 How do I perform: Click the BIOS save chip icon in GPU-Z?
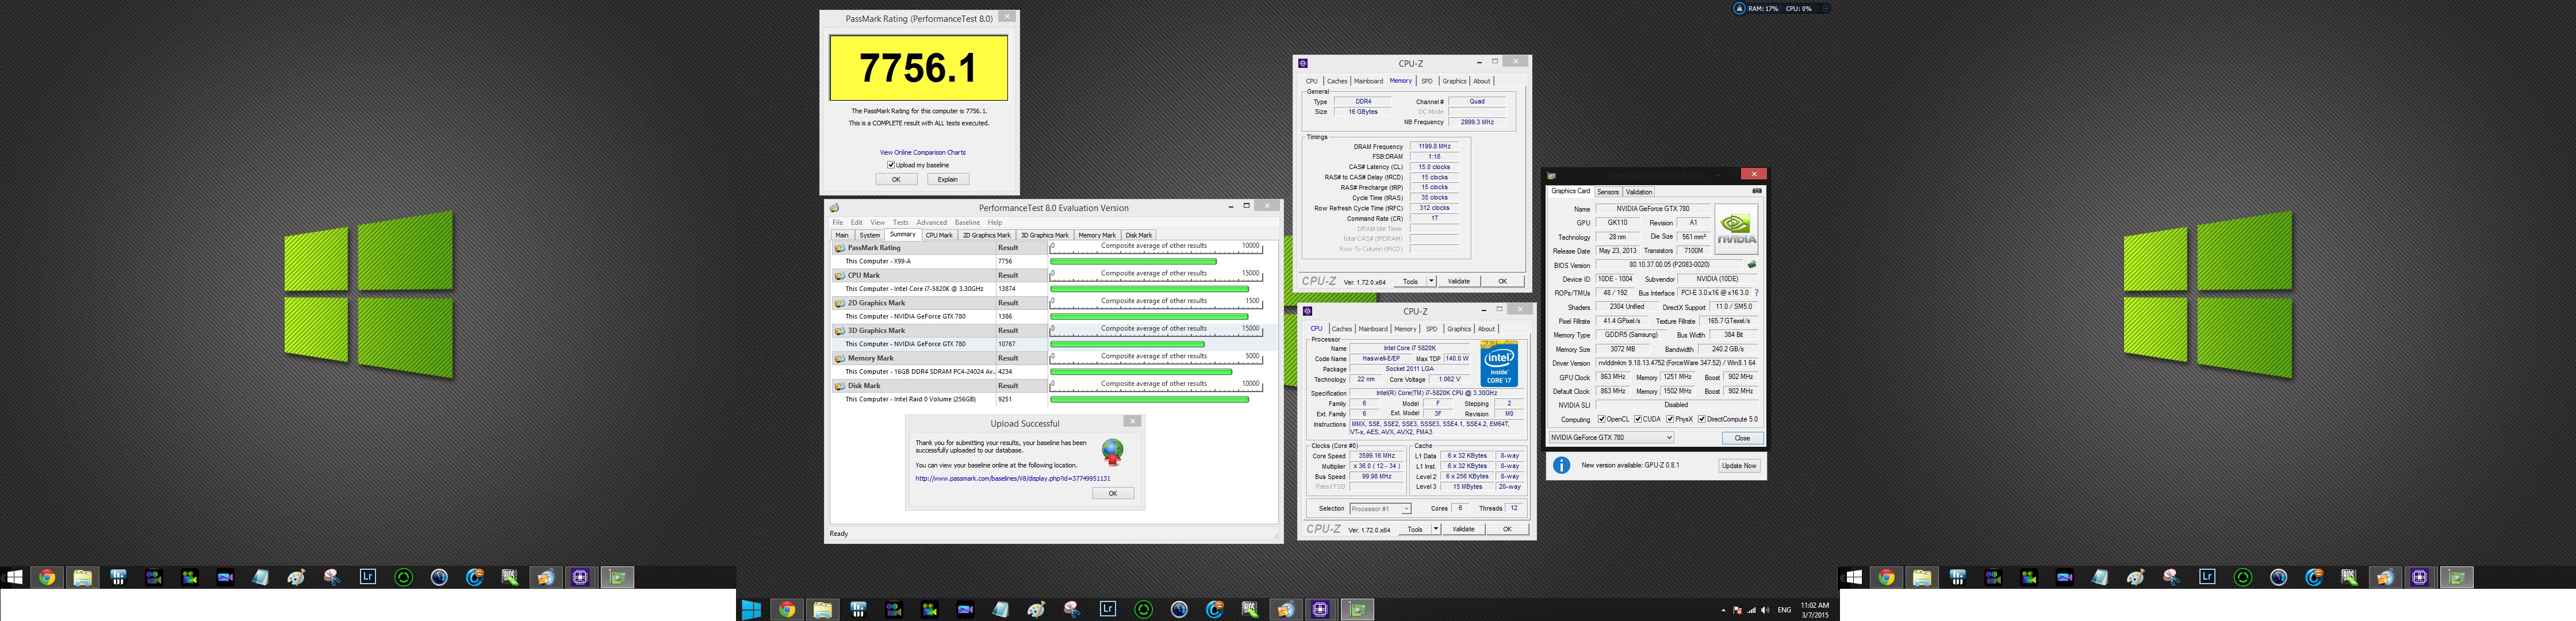[1751, 265]
